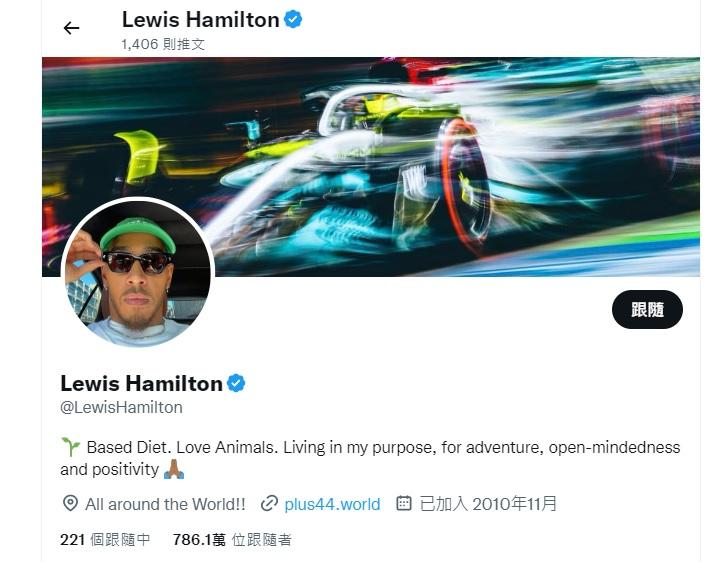Click the praying hands emoji in the bio
The height and width of the screenshot is (562, 723).
pos(174,469)
